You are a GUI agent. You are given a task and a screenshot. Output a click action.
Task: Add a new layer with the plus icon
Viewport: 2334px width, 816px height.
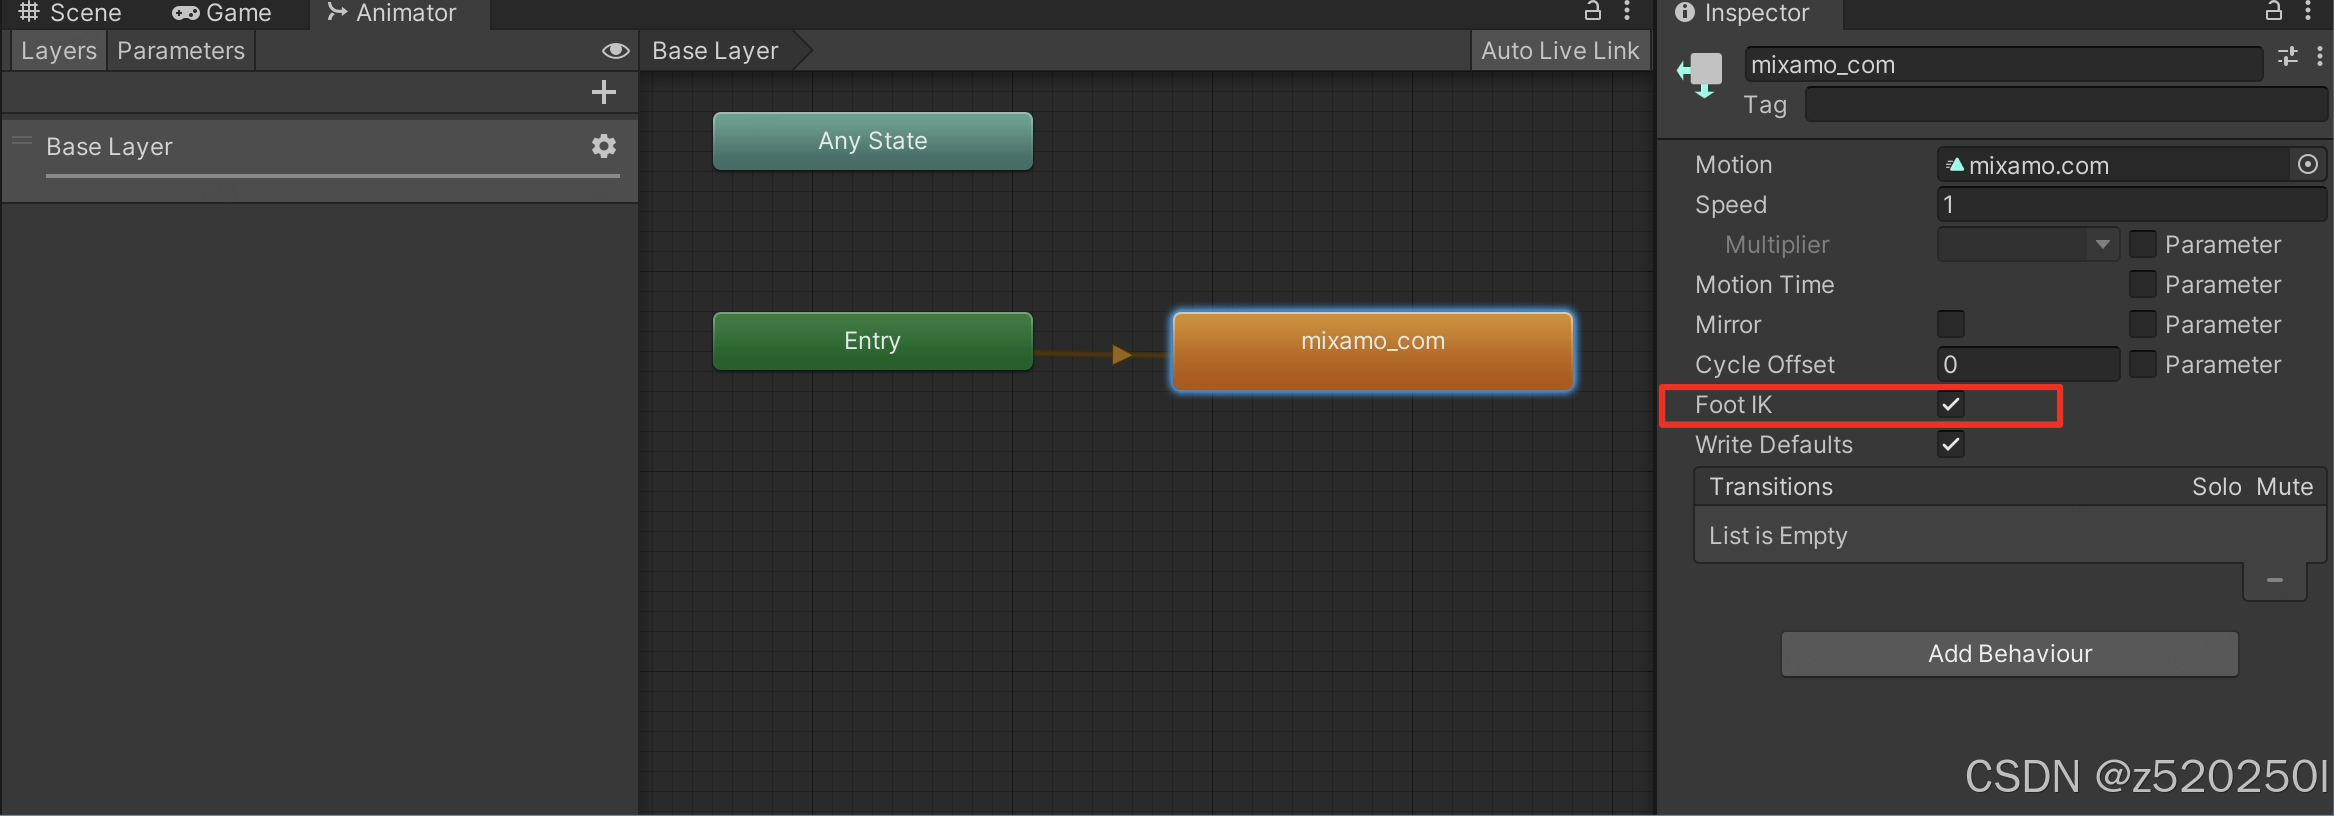click(x=603, y=92)
